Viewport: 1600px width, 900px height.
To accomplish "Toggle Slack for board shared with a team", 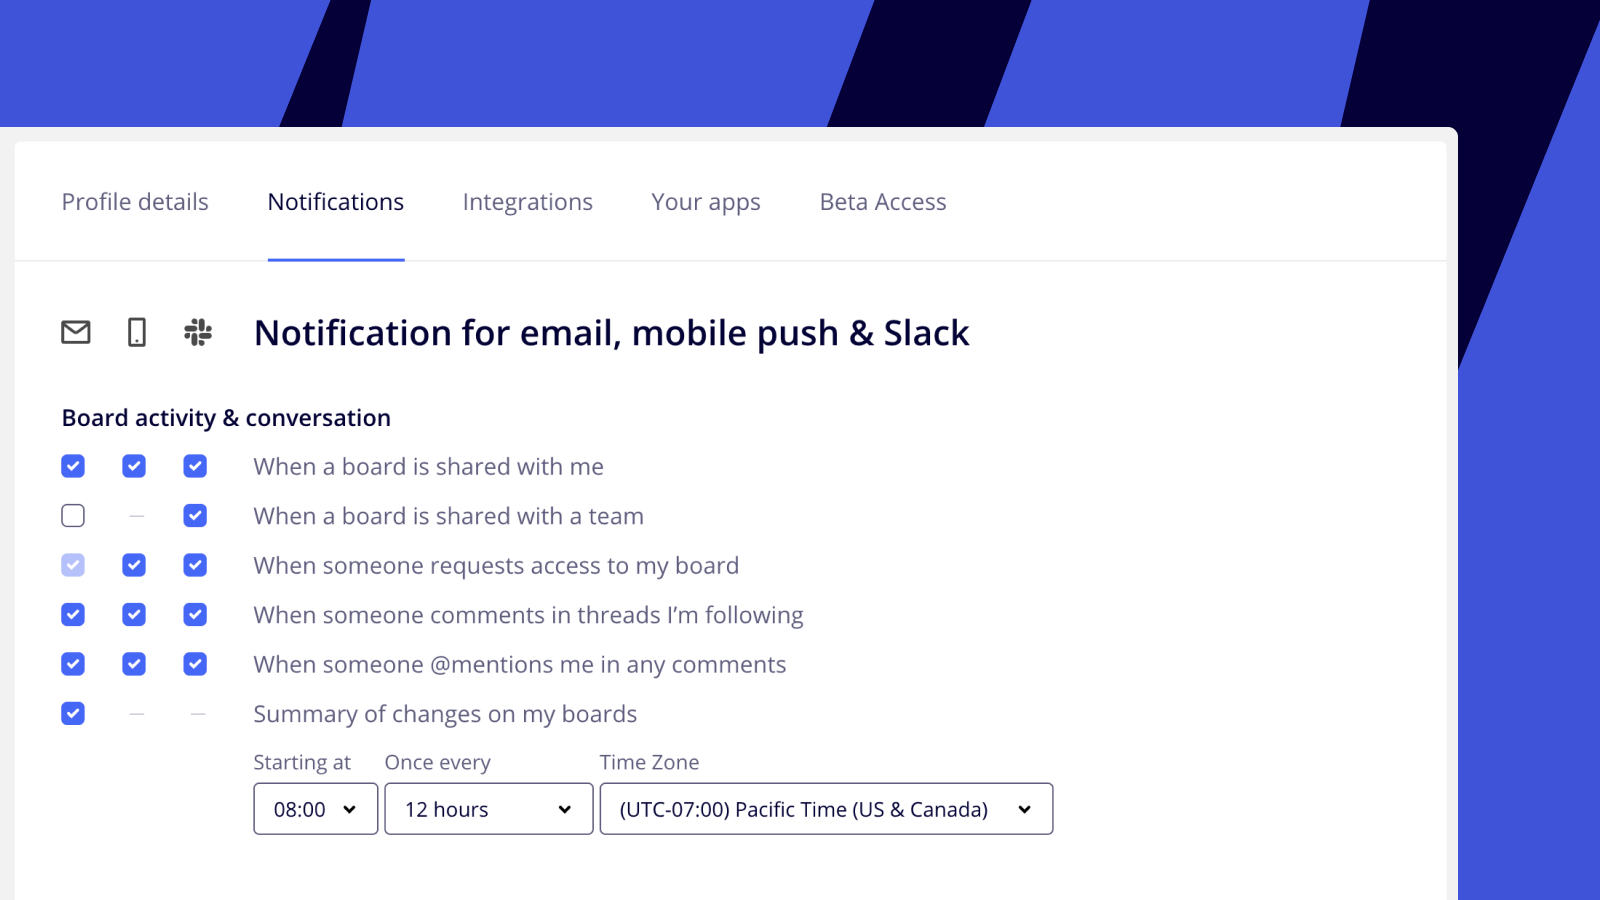I will point(195,516).
